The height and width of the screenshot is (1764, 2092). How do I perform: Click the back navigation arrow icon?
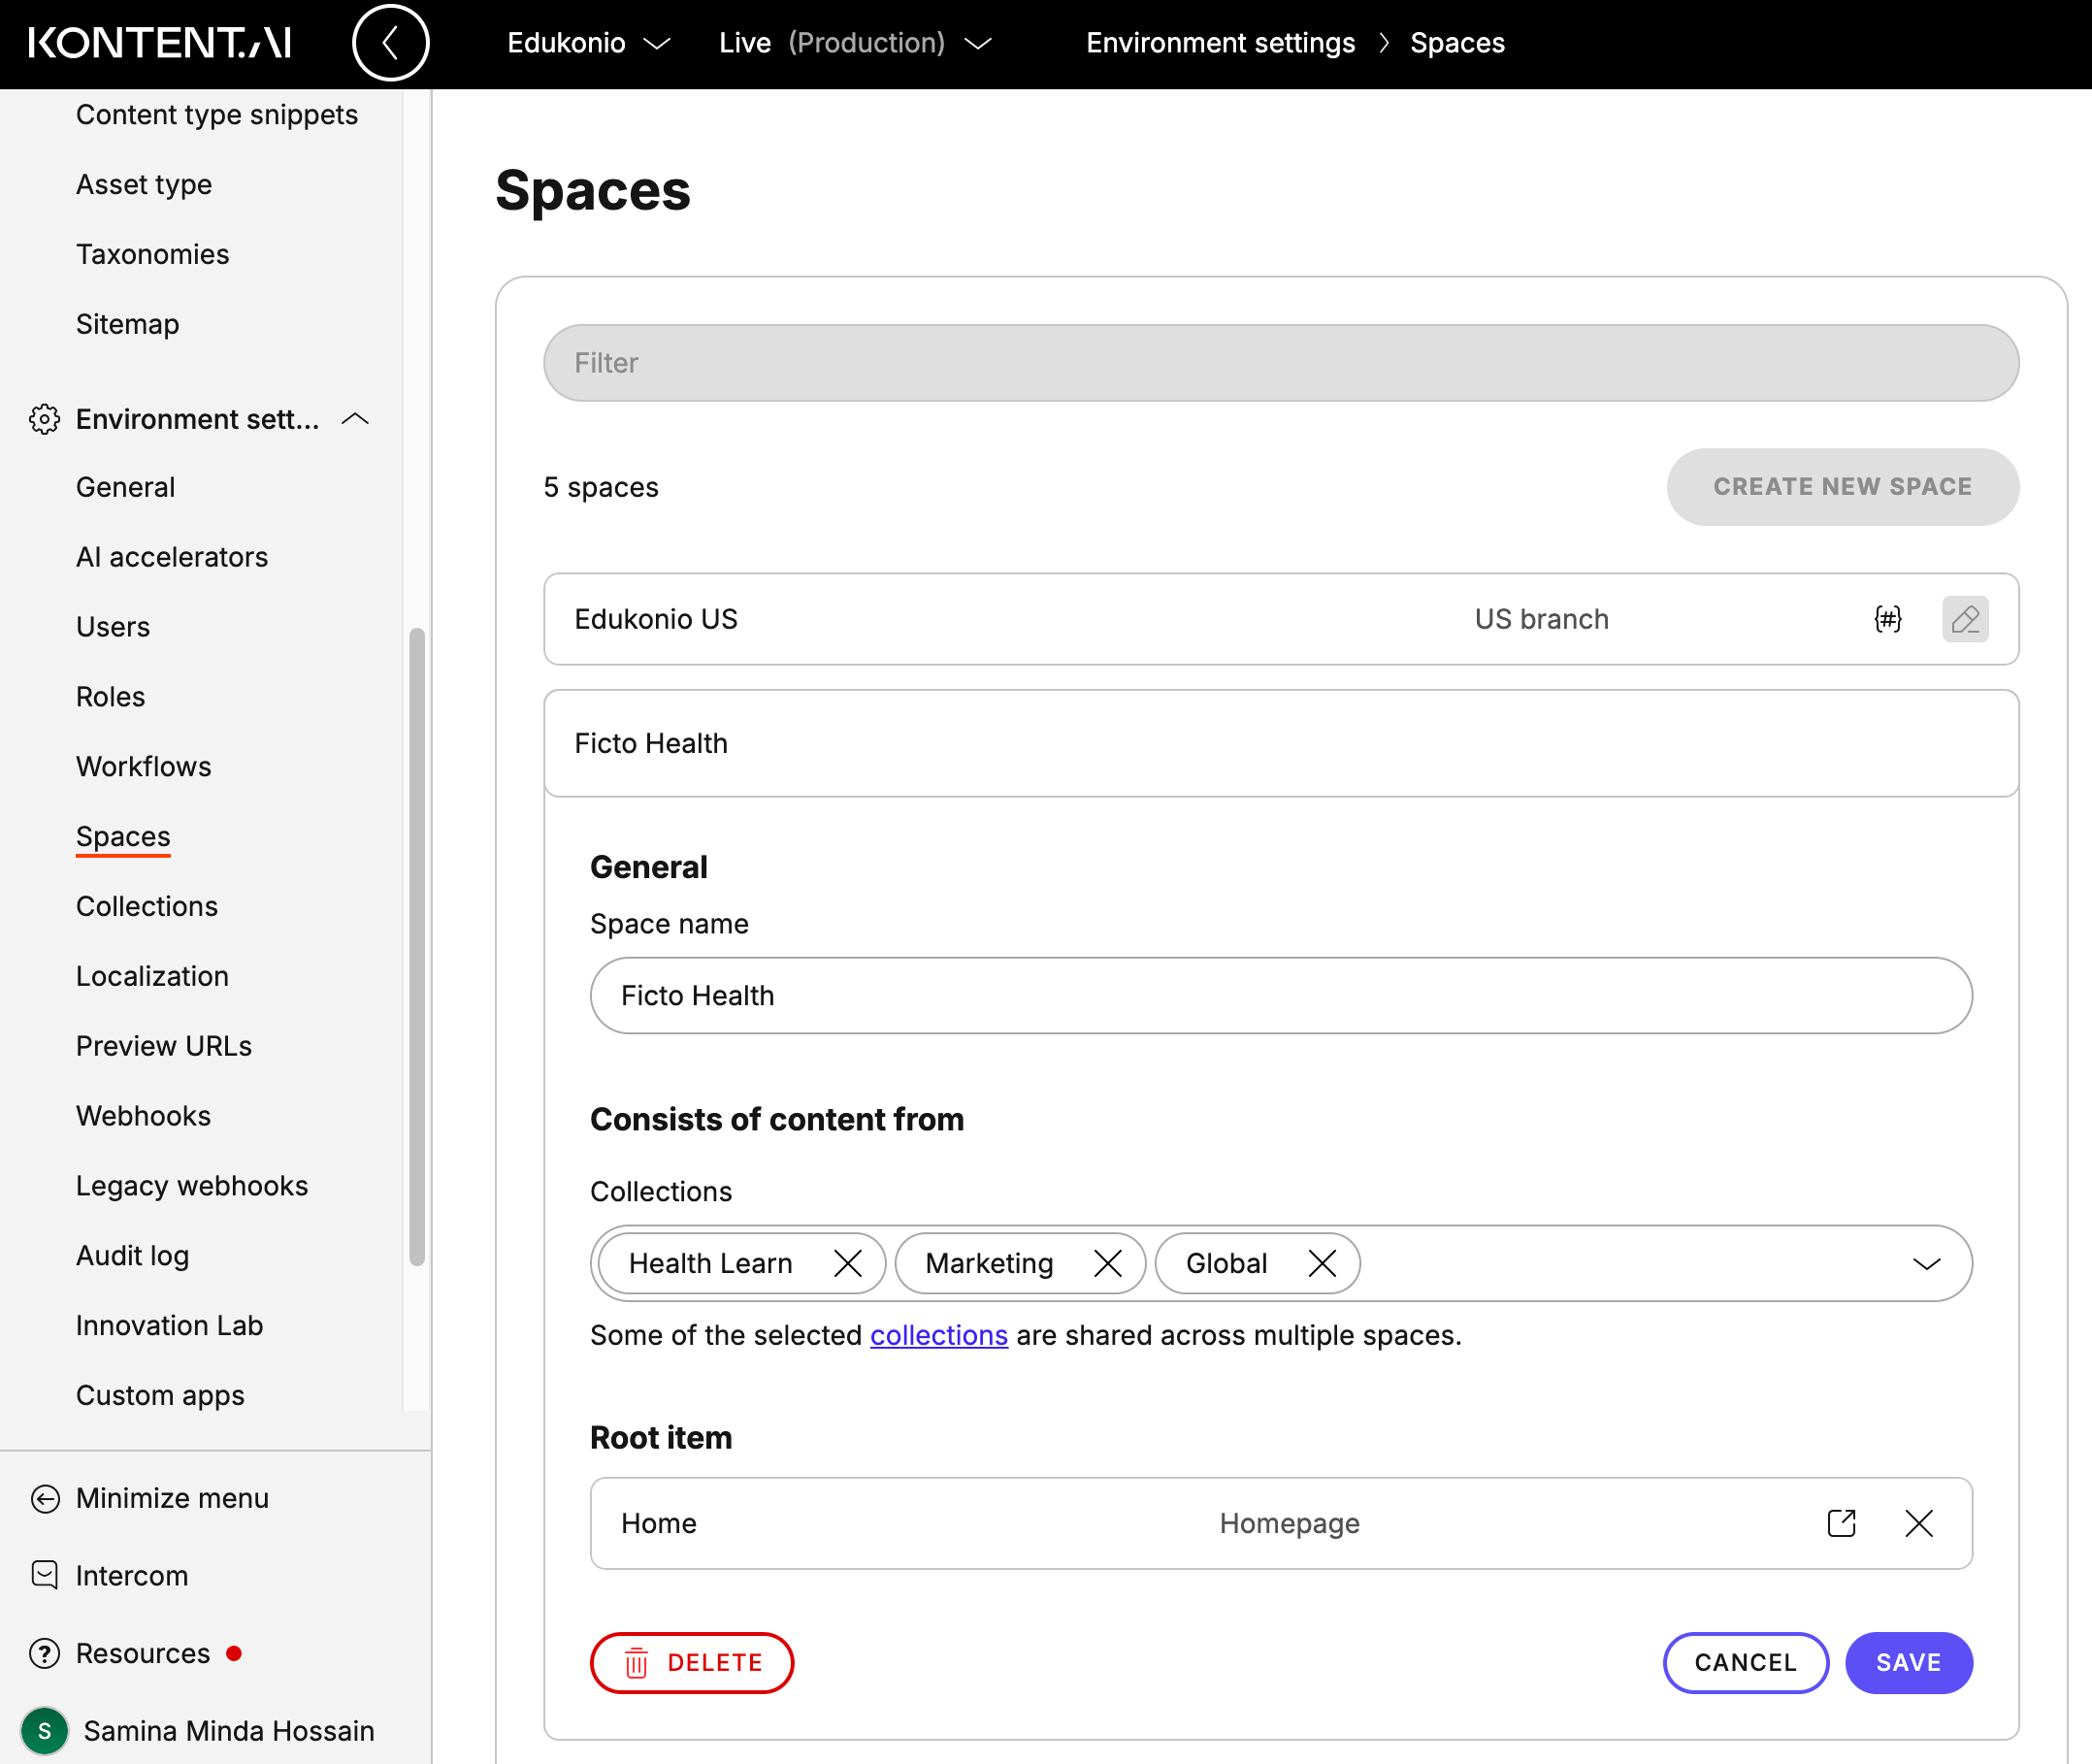pos(390,42)
